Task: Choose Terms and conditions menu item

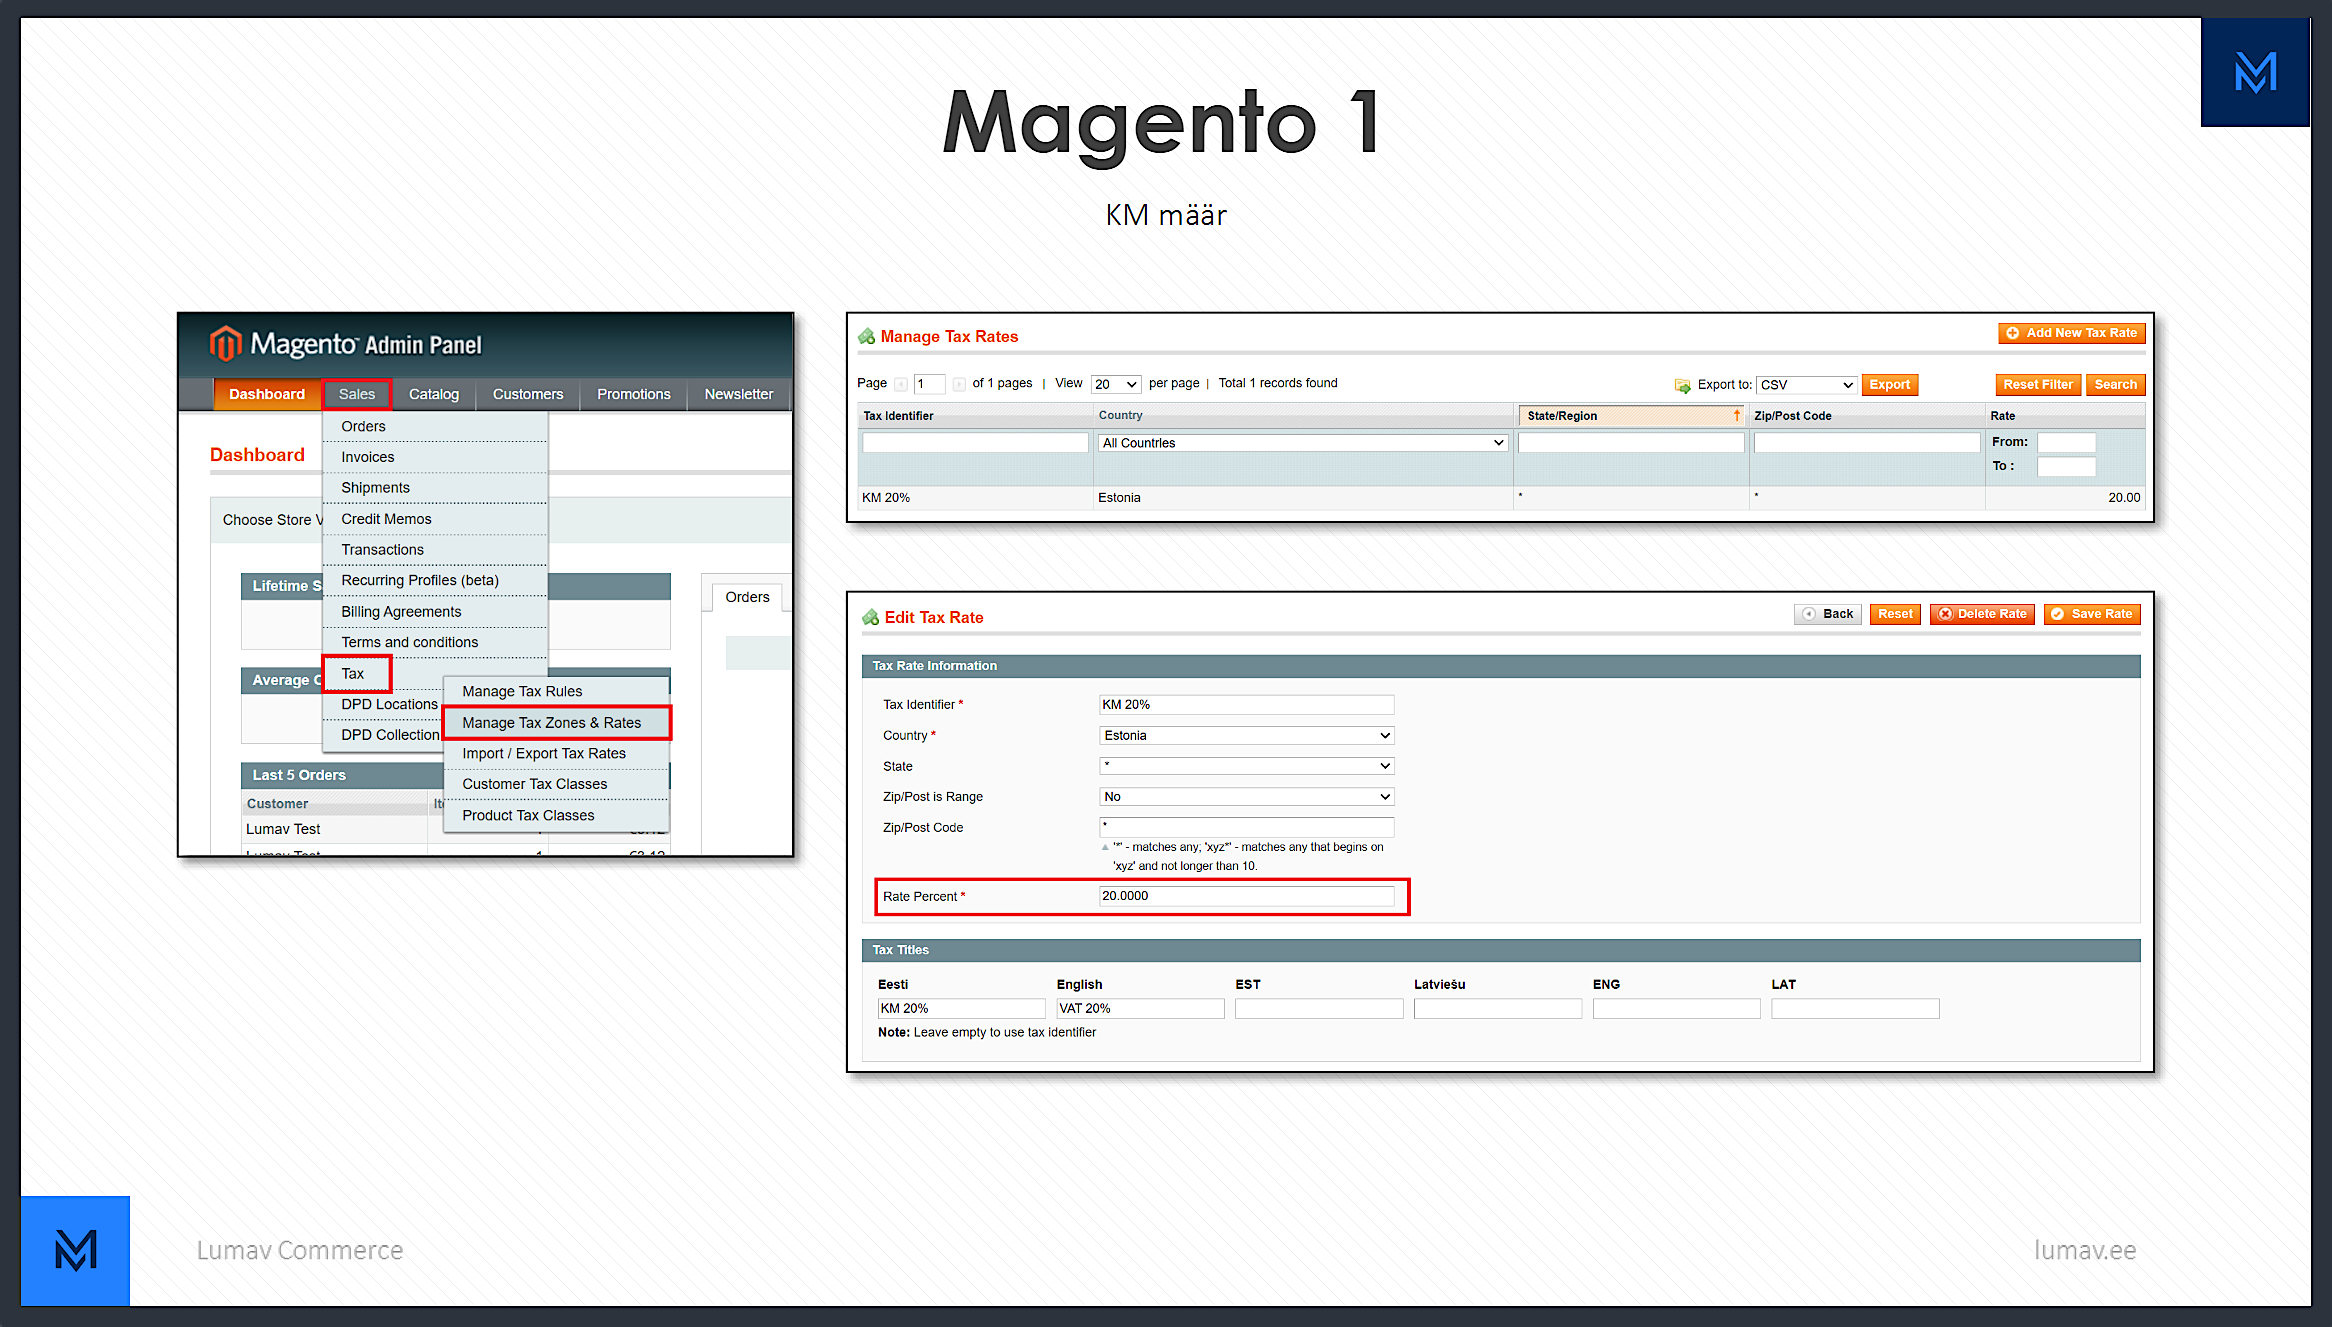Action: pyautogui.click(x=435, y=642)
